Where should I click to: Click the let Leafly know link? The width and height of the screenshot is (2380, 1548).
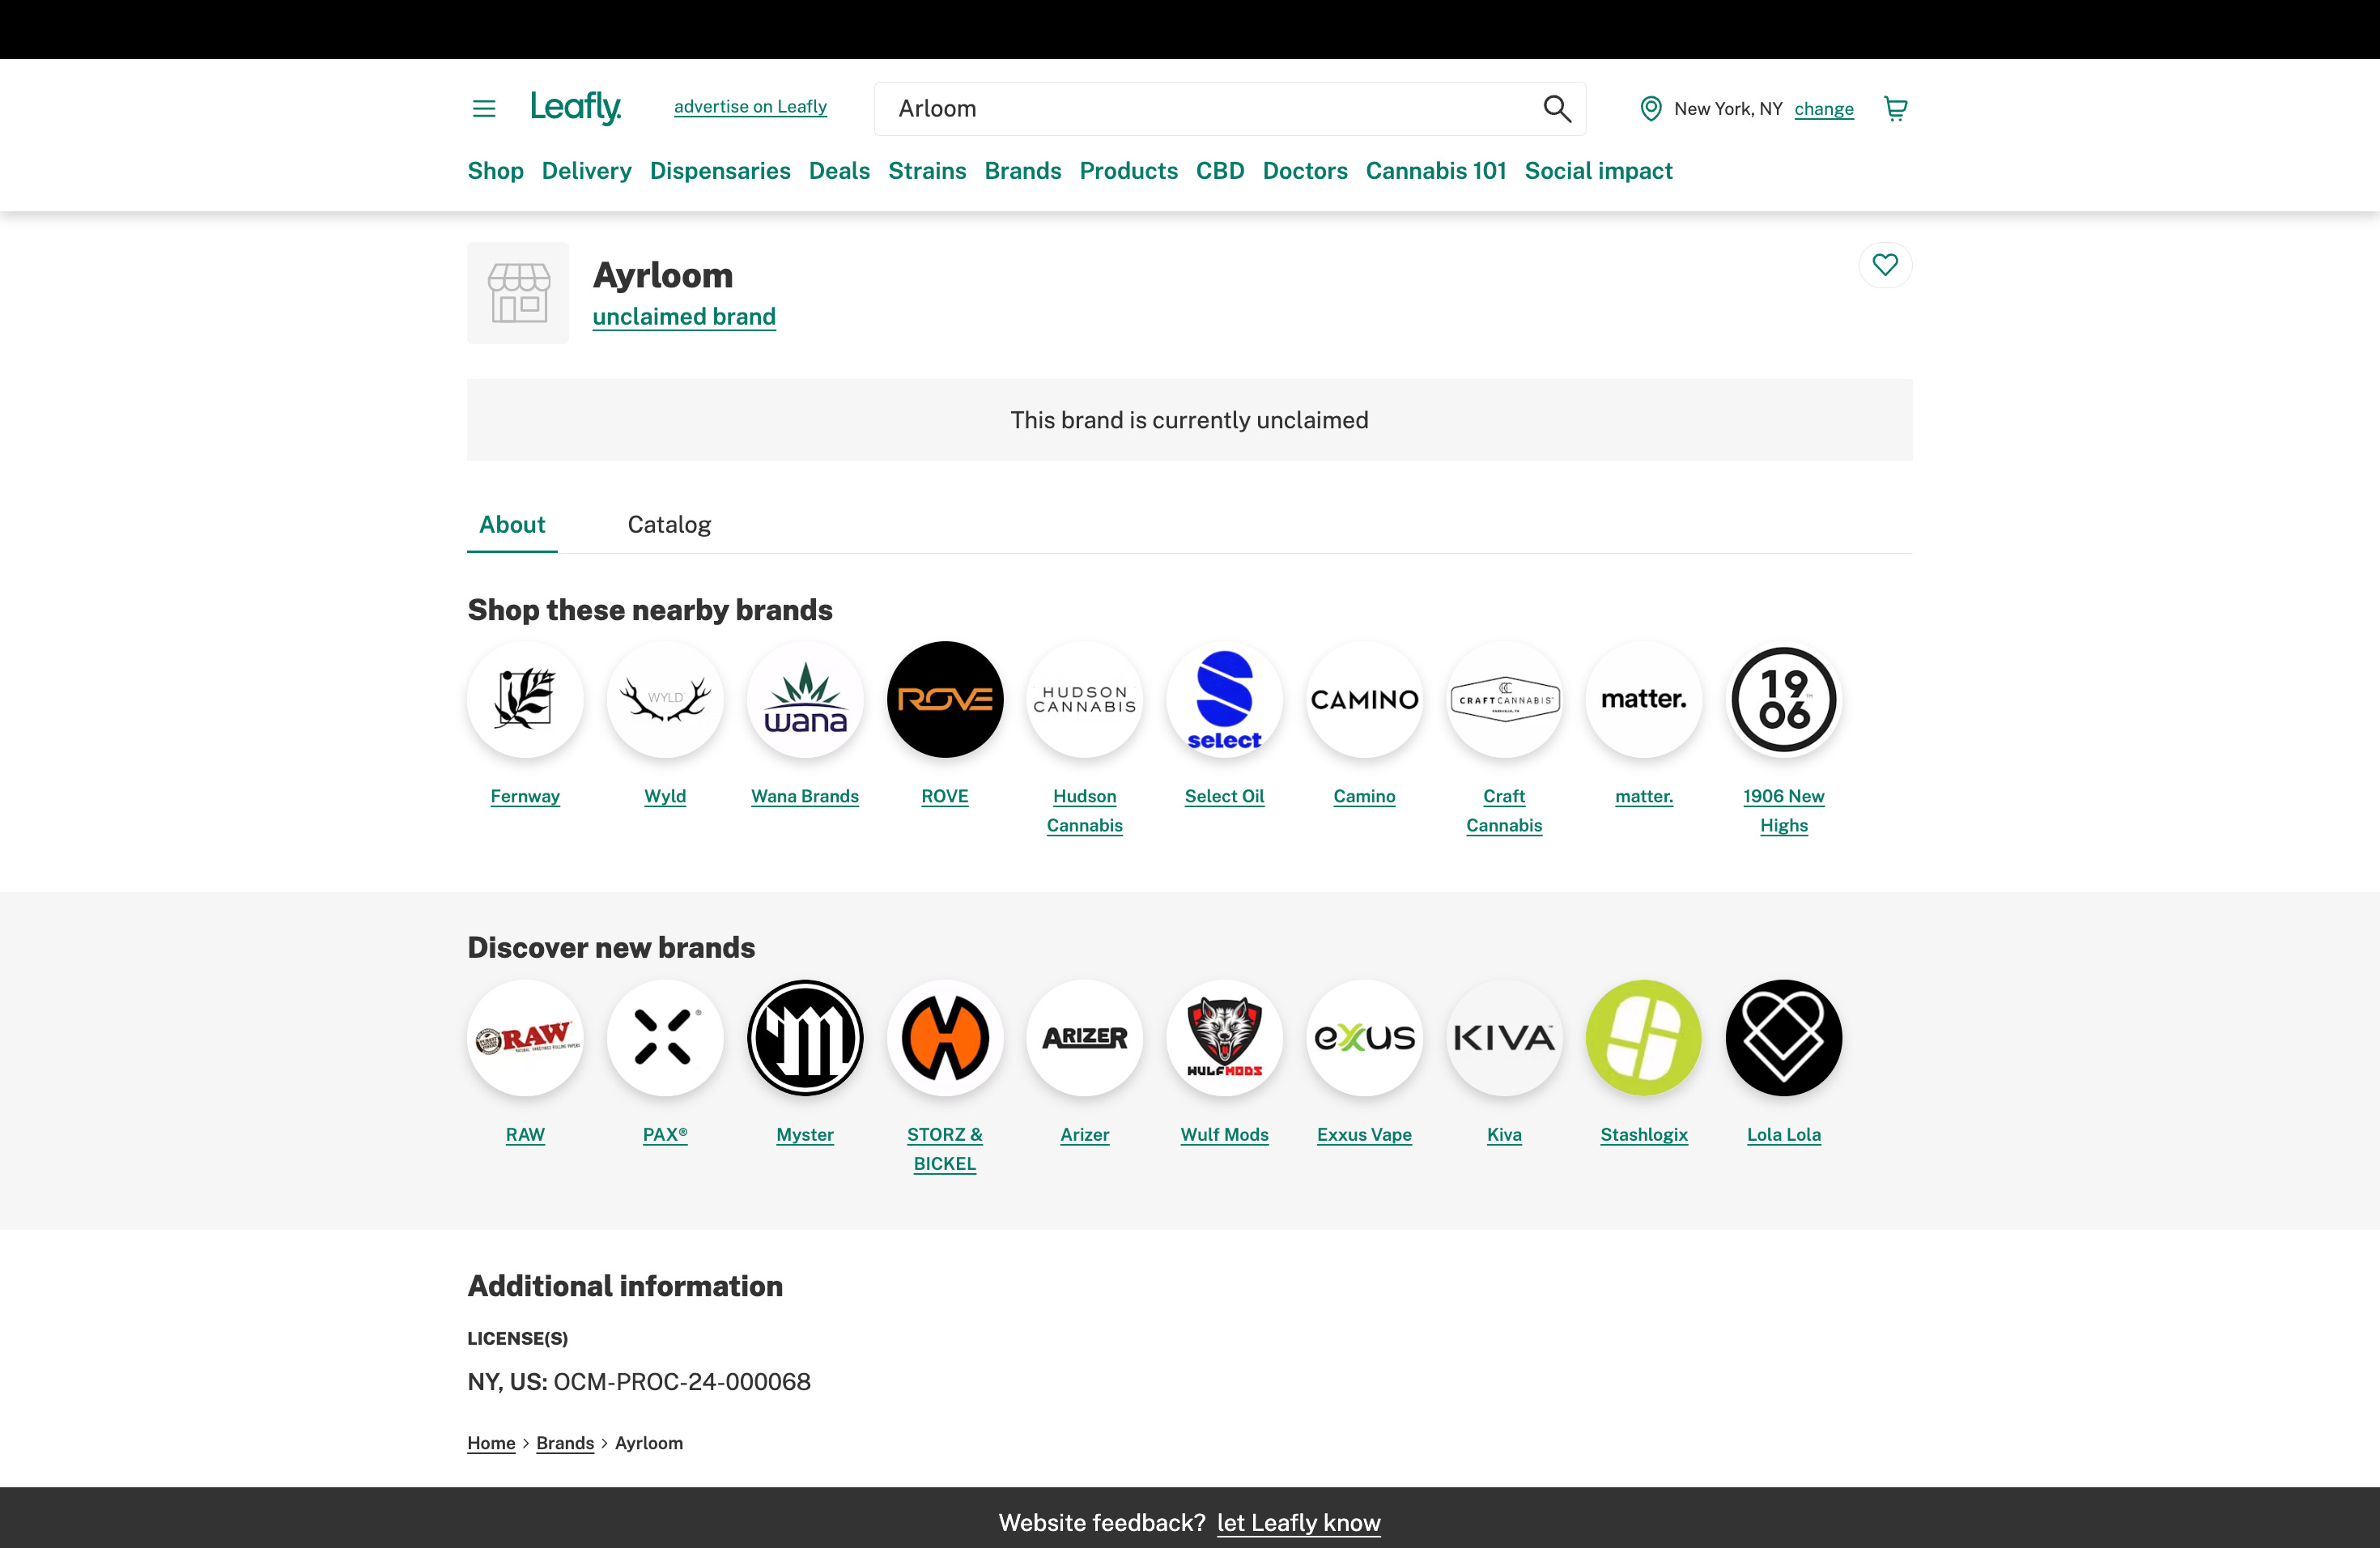(x=1298, y=1522)
